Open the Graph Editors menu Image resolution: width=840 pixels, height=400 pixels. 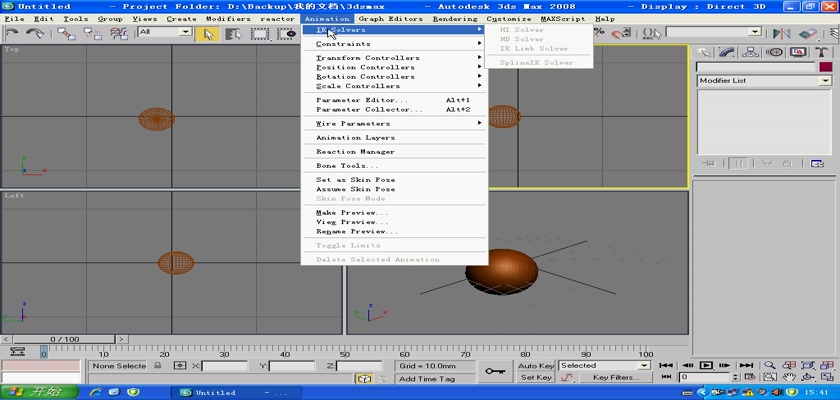[391, 19]
